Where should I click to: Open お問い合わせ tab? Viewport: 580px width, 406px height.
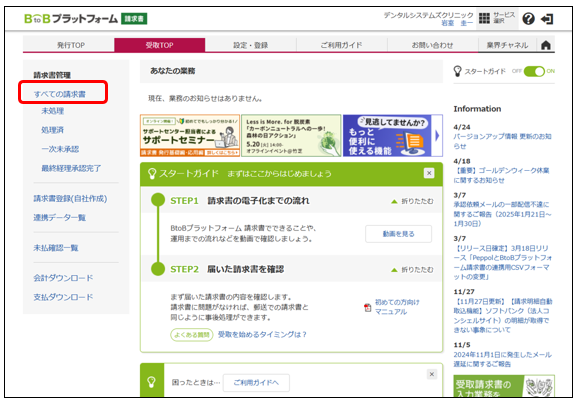tap(432, 45)
